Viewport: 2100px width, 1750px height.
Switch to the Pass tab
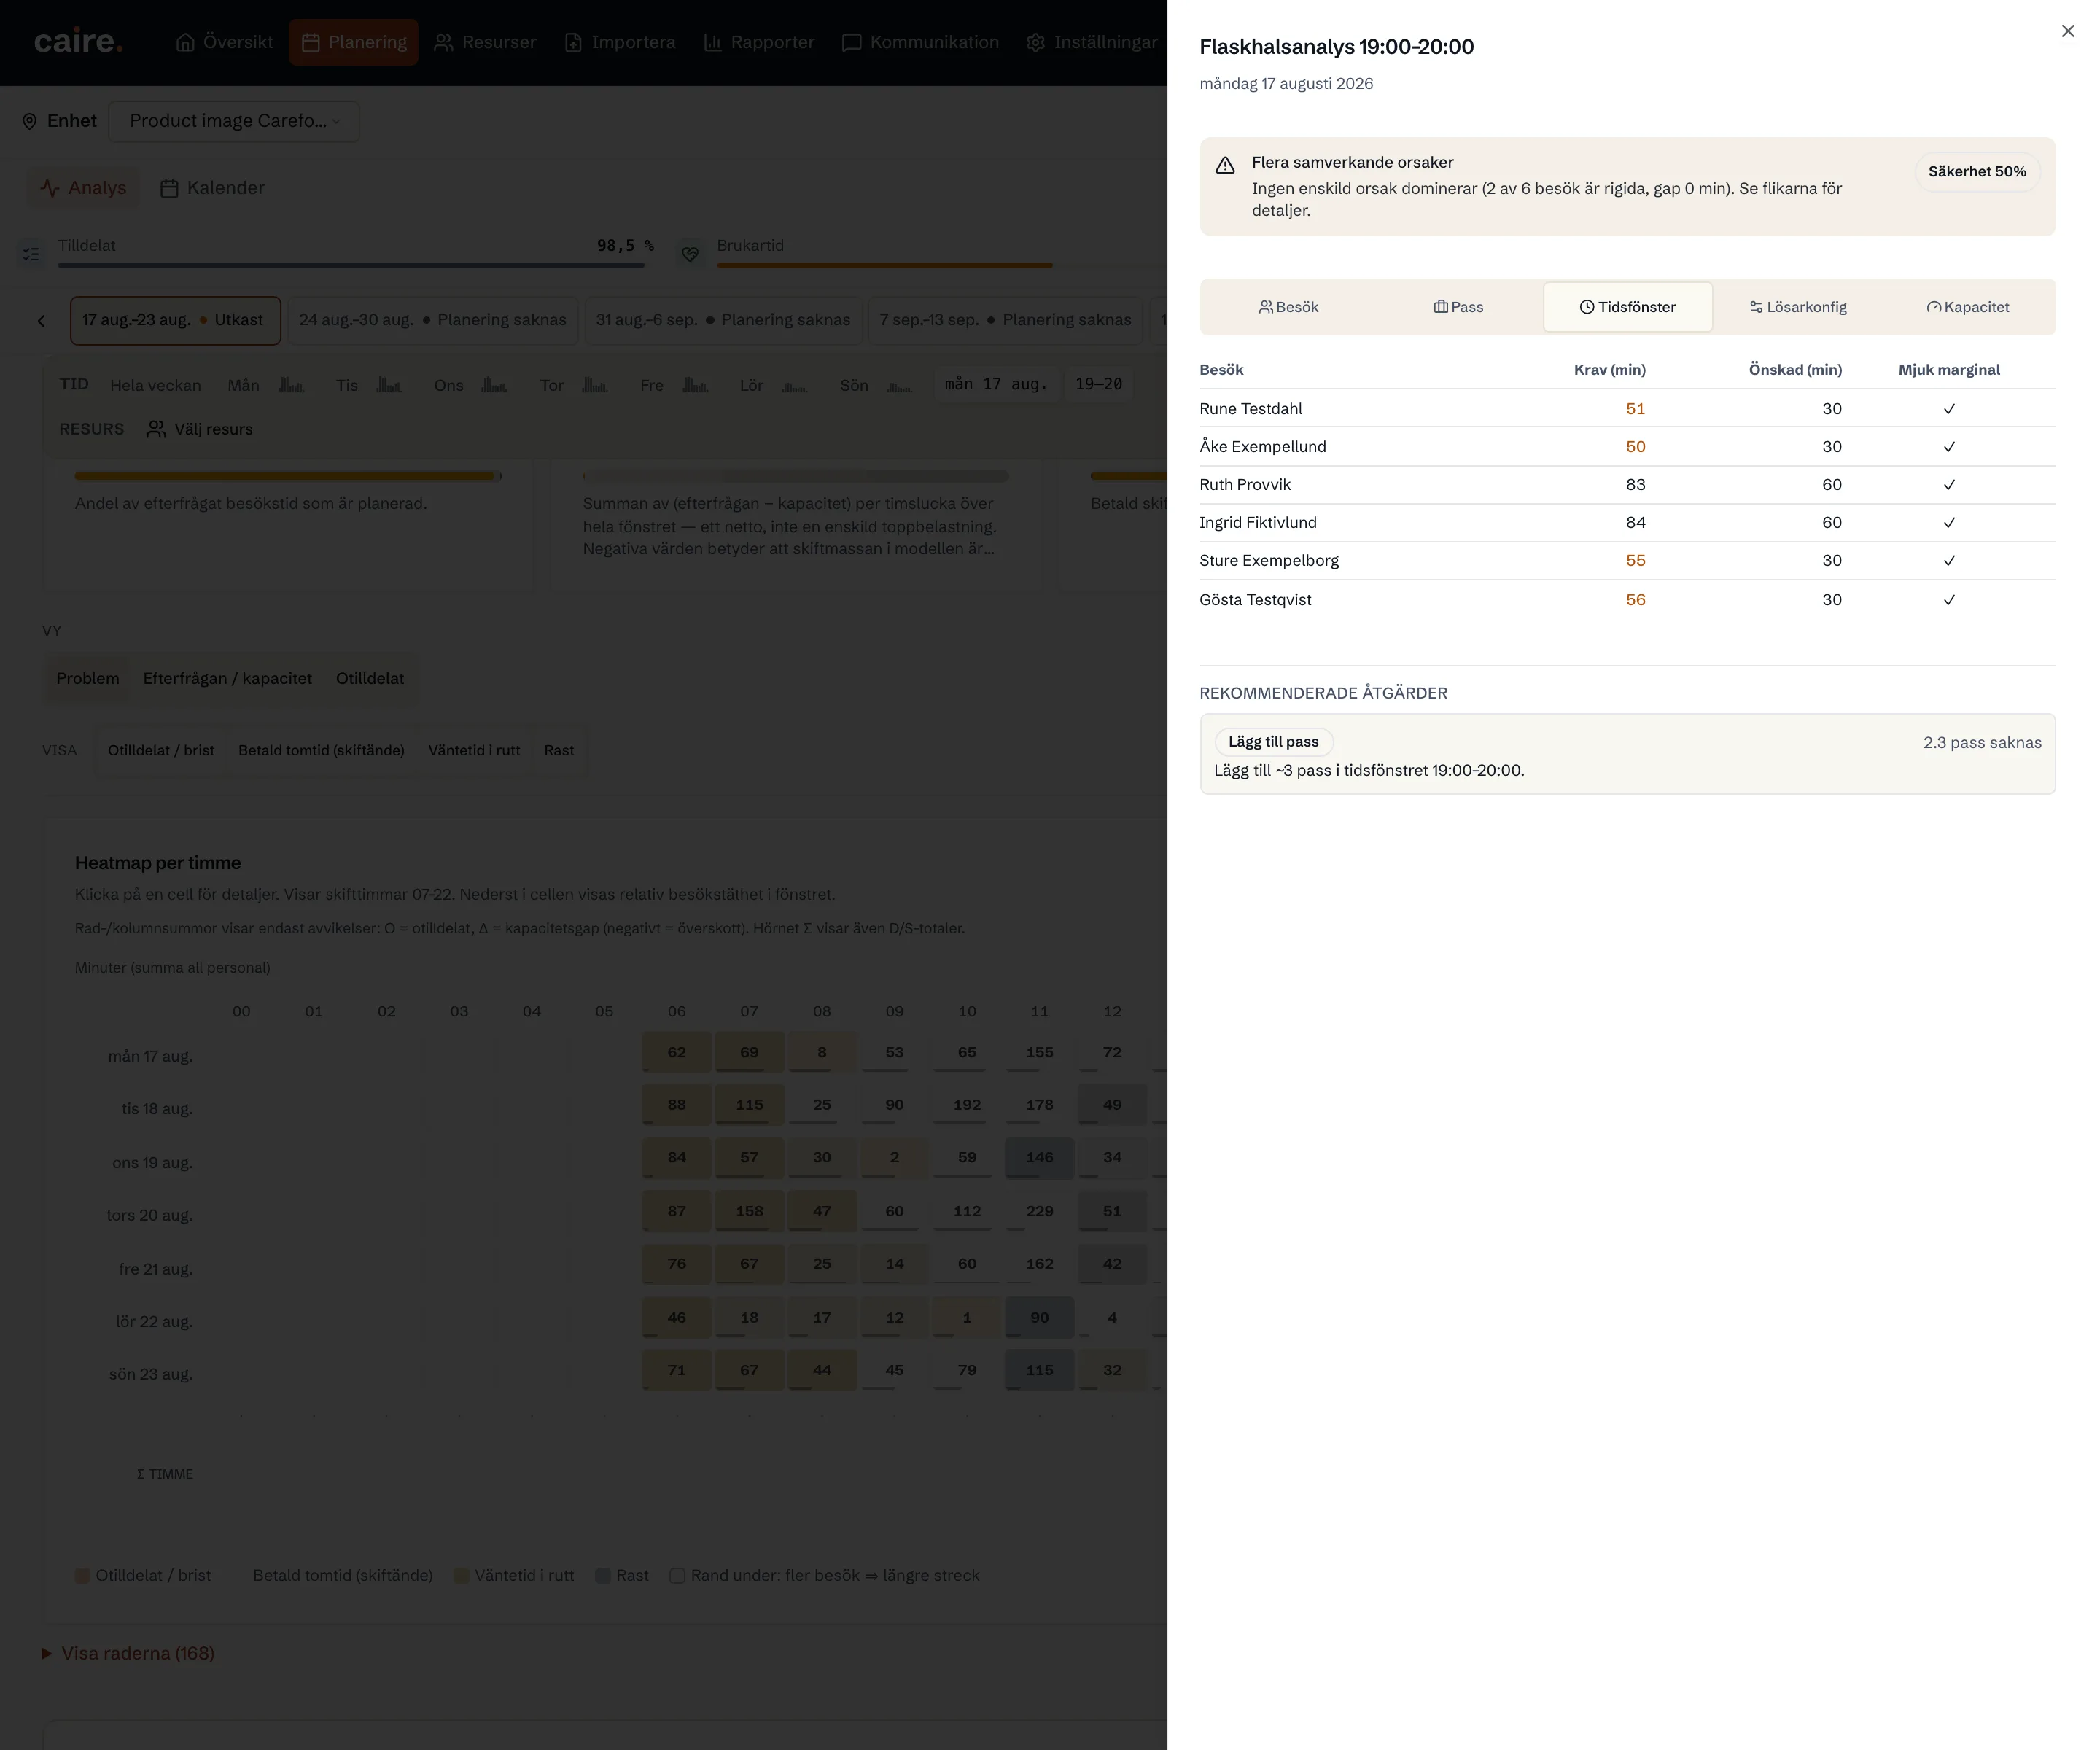1458,307
